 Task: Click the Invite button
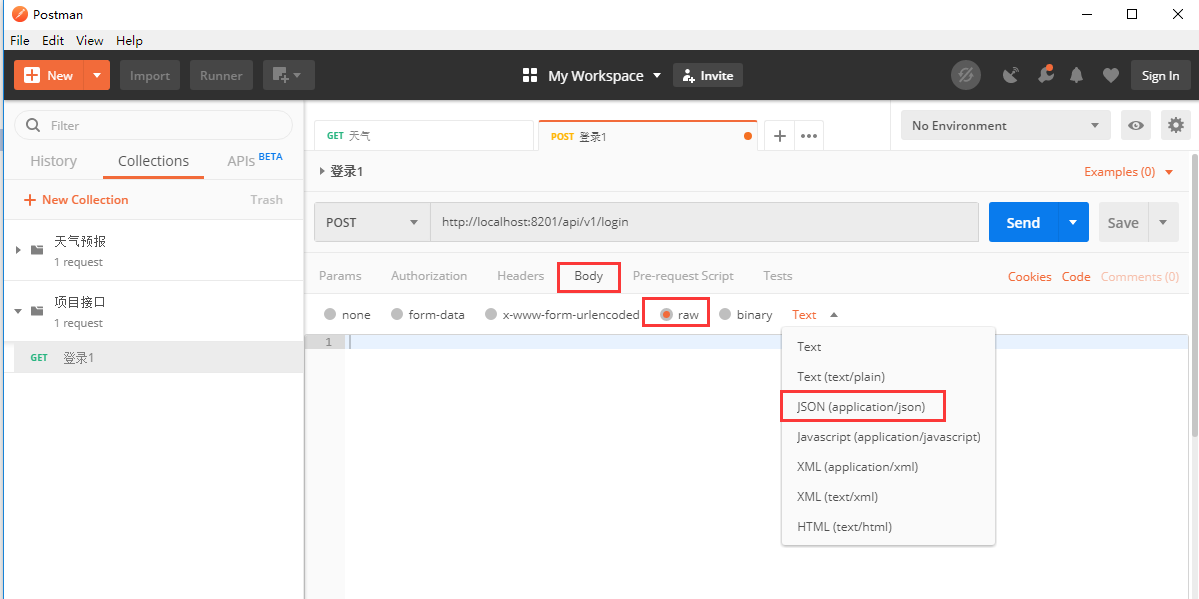pos(708,75)
